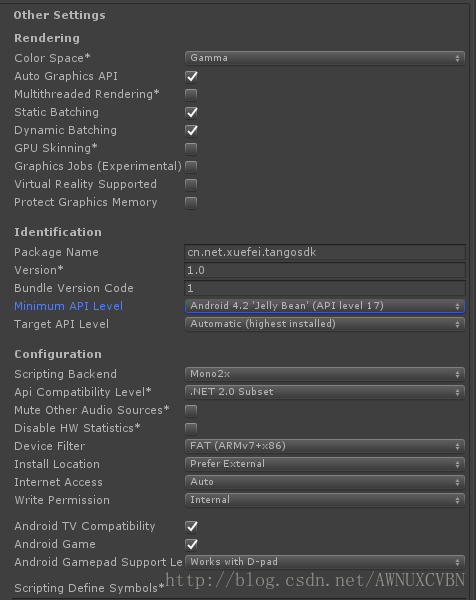Click the Scripting Define Symbols label
Image resolution: width=476 pixels, height=600 pixels.
point(89,588)
